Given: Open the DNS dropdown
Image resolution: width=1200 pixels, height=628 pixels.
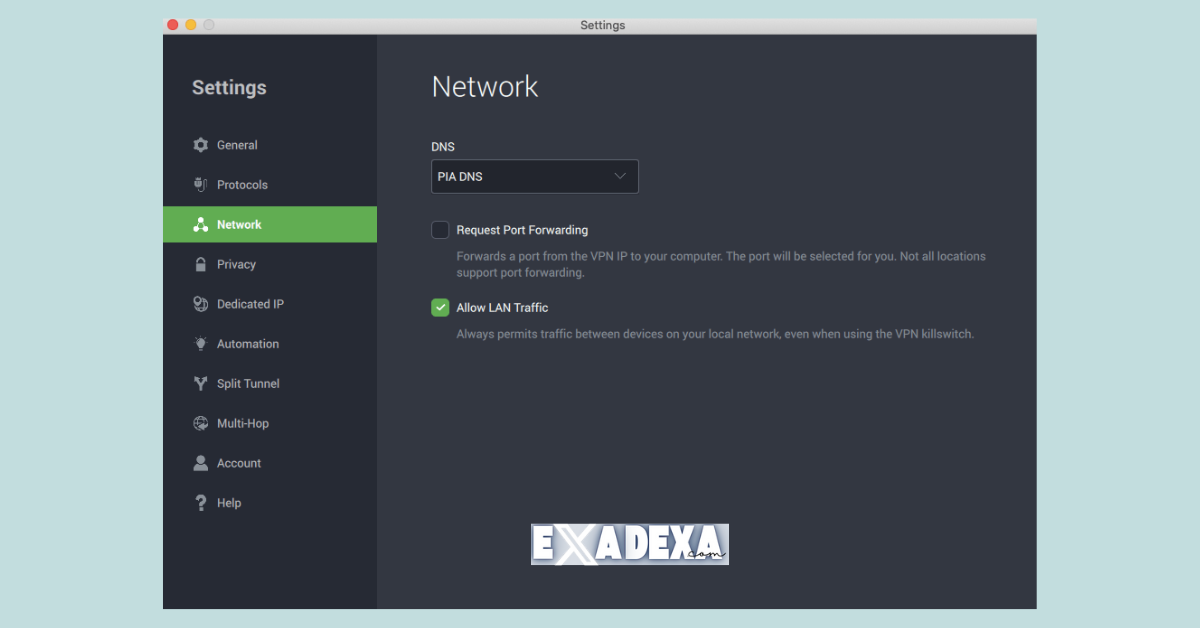Looking at the screenshot, I should [x=534, y=176].
